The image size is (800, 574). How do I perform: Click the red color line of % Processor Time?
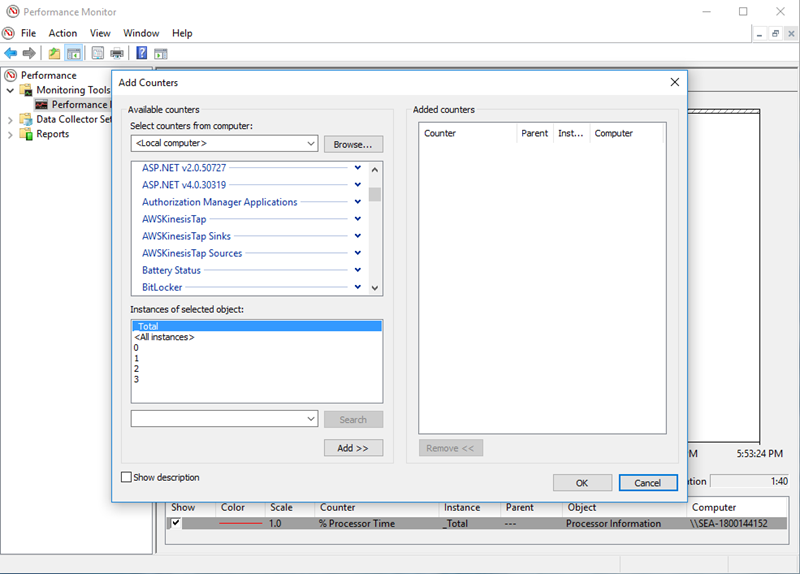(x=240, y=523)
